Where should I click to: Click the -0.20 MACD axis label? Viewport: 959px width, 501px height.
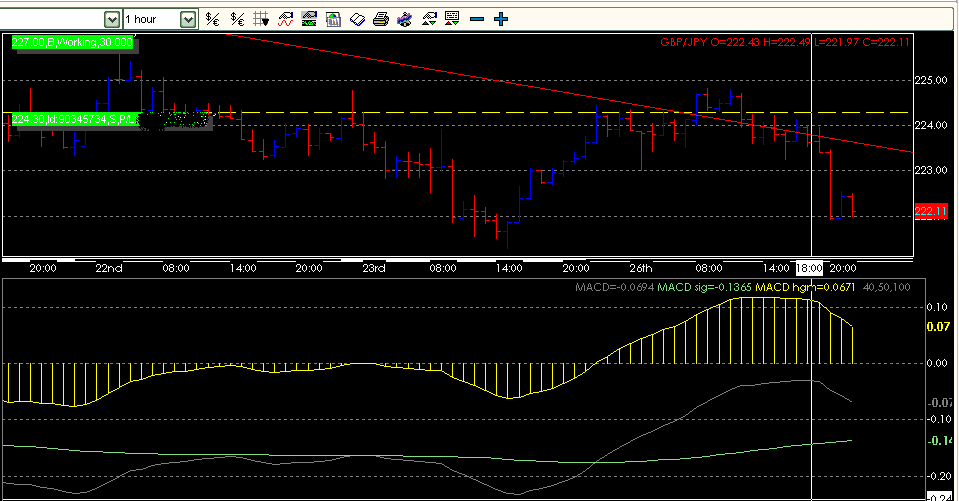tap(939, 477)
